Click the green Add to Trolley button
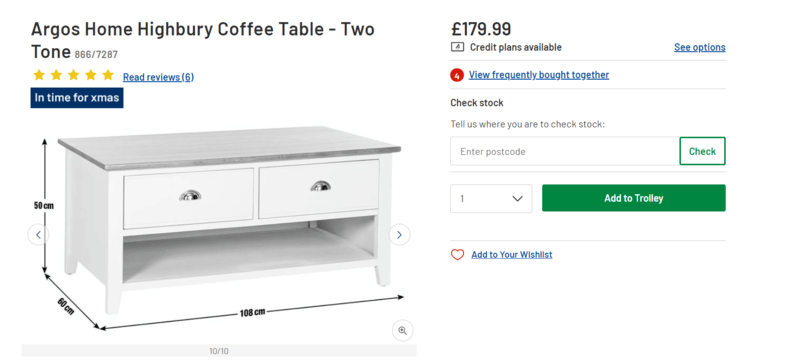Screen dimensions: 800x360 (x=634, y=198)
